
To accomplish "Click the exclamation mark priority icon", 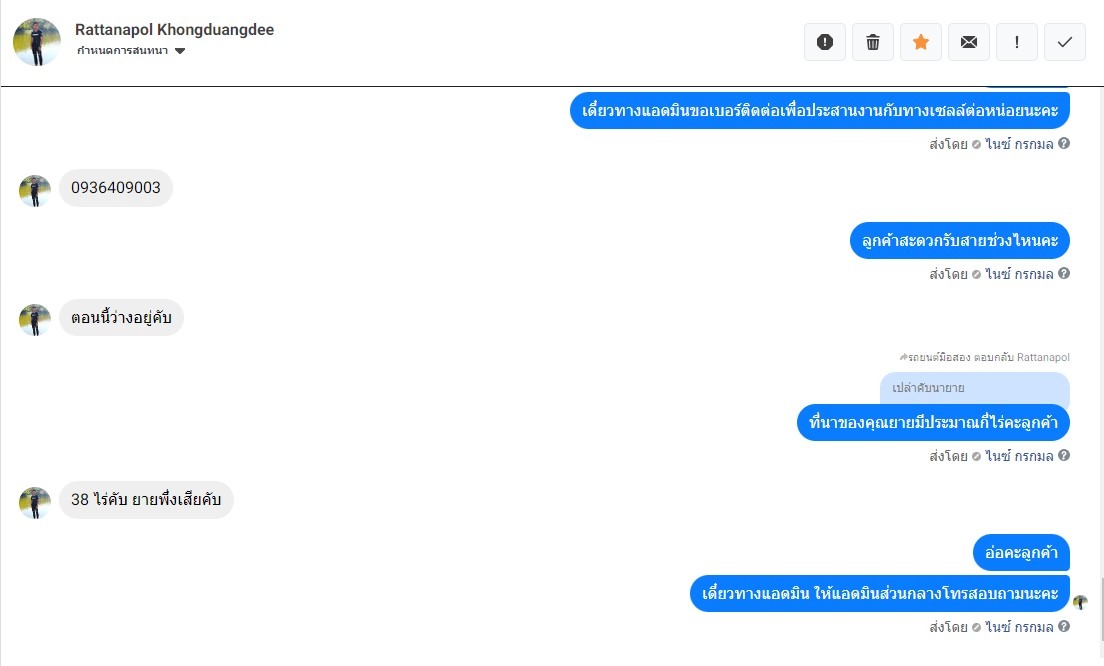I will tap(1016, 42).
